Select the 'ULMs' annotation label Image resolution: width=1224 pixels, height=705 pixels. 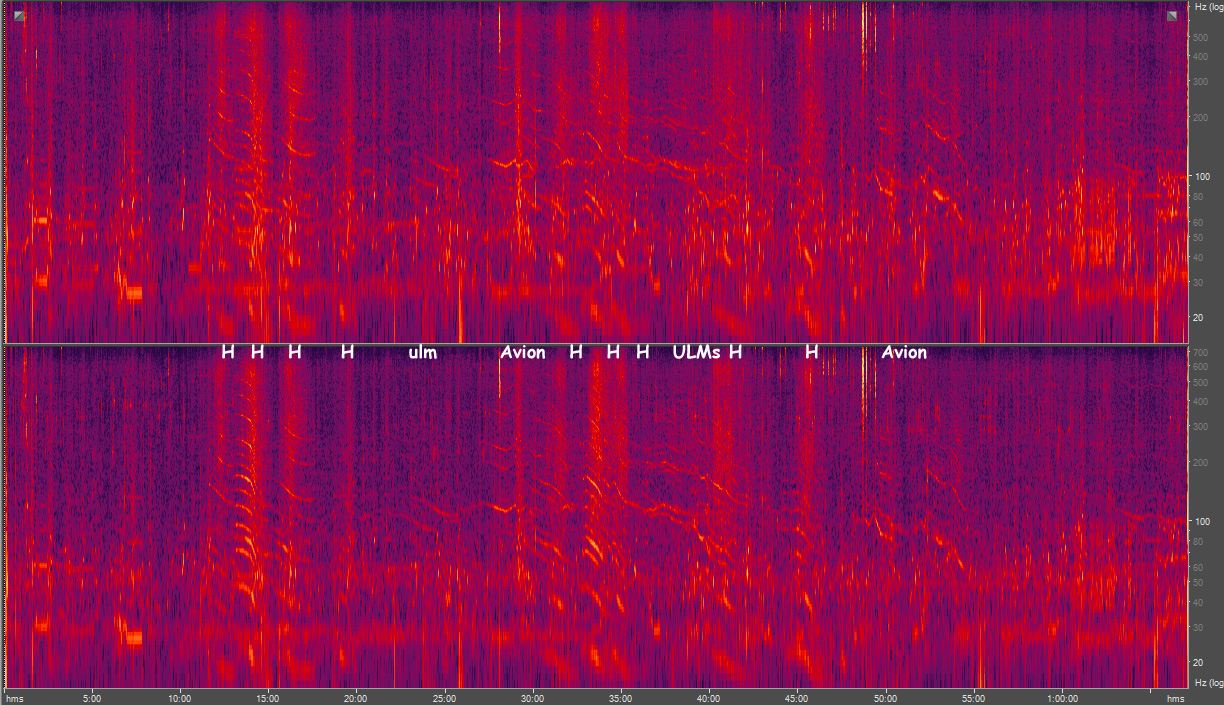[696, 352]
